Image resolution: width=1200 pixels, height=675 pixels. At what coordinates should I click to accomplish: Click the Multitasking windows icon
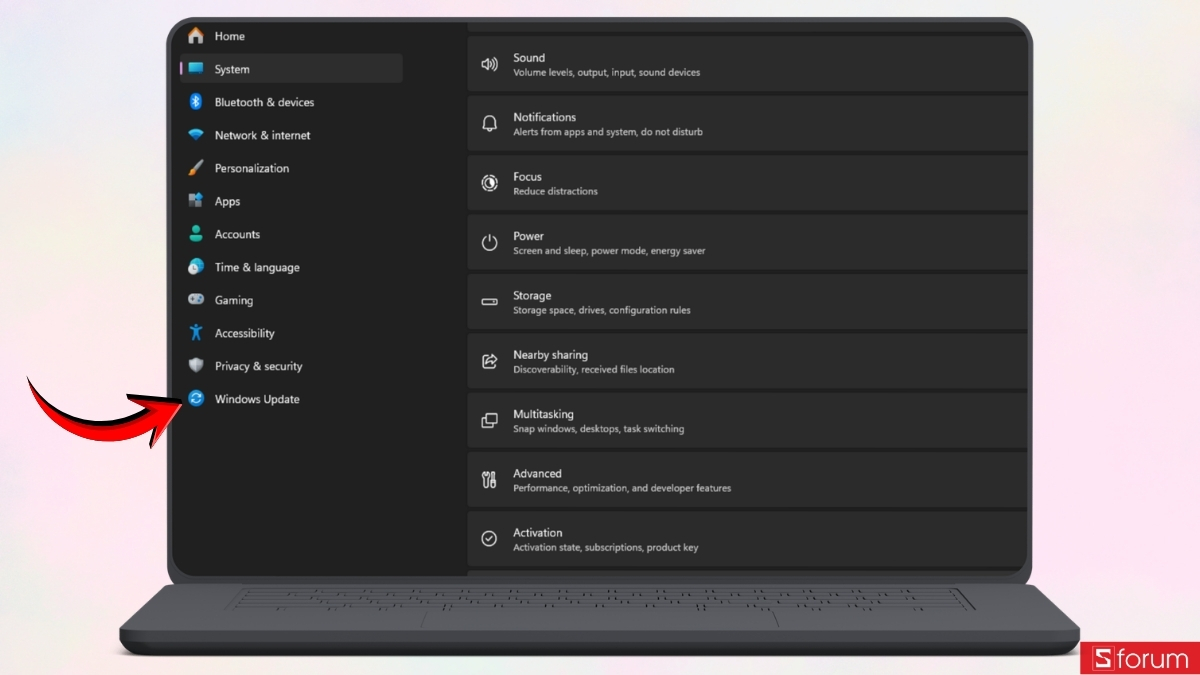[489, 421]
